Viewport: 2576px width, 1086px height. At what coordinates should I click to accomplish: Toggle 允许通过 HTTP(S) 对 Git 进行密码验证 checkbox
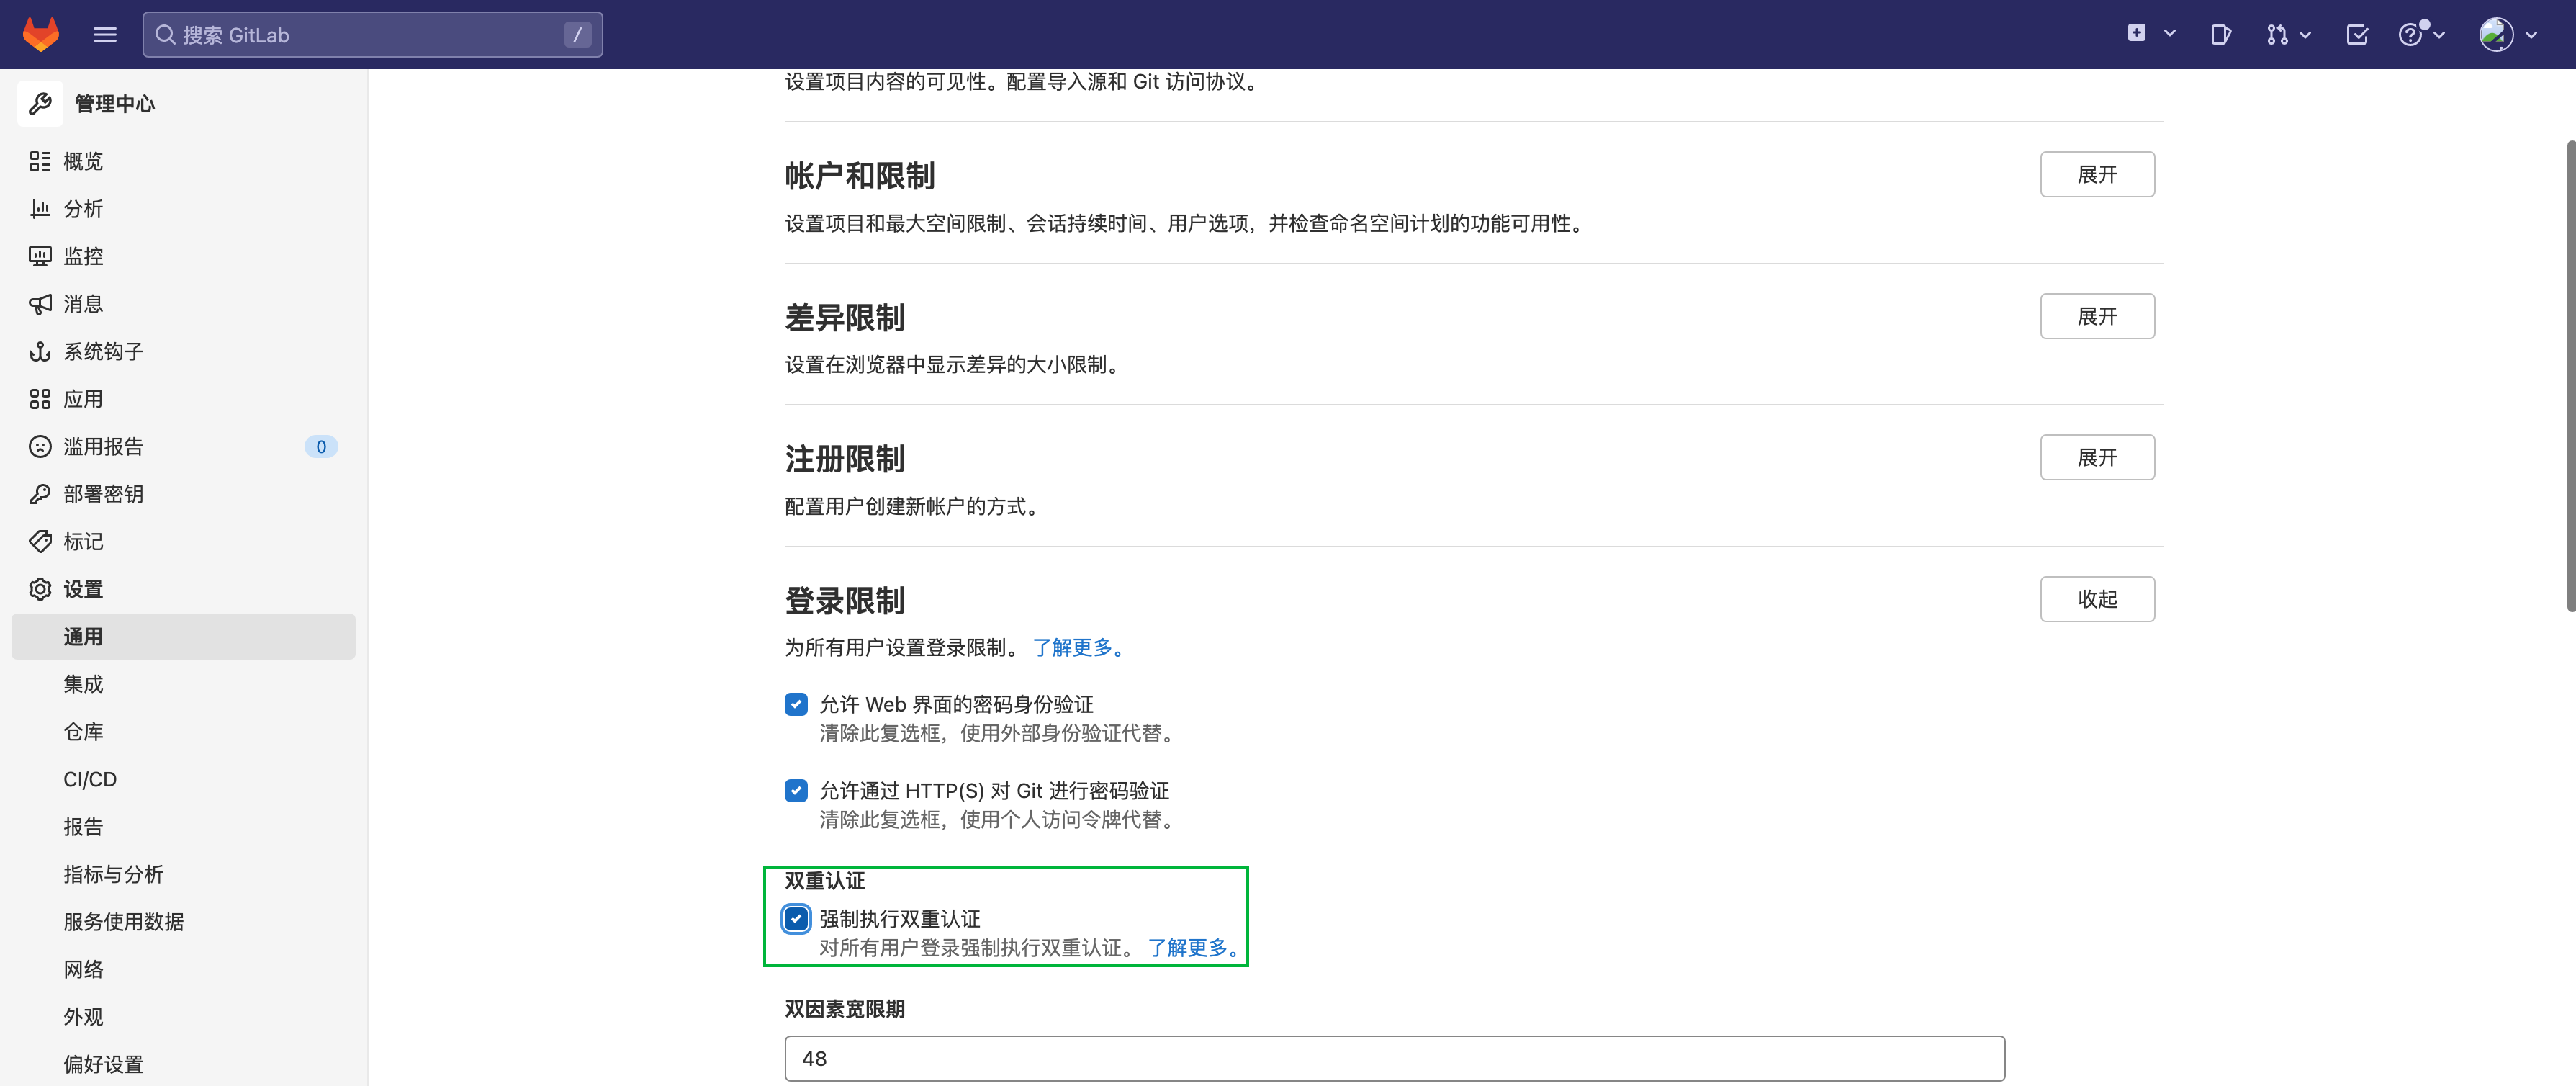[x=796, y=790]
